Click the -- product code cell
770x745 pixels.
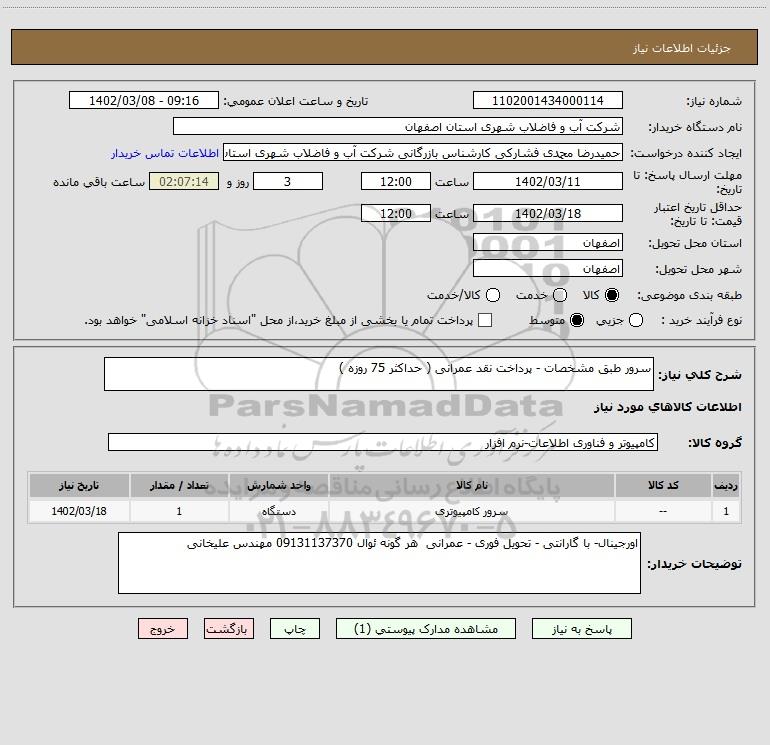coord(663,511)
